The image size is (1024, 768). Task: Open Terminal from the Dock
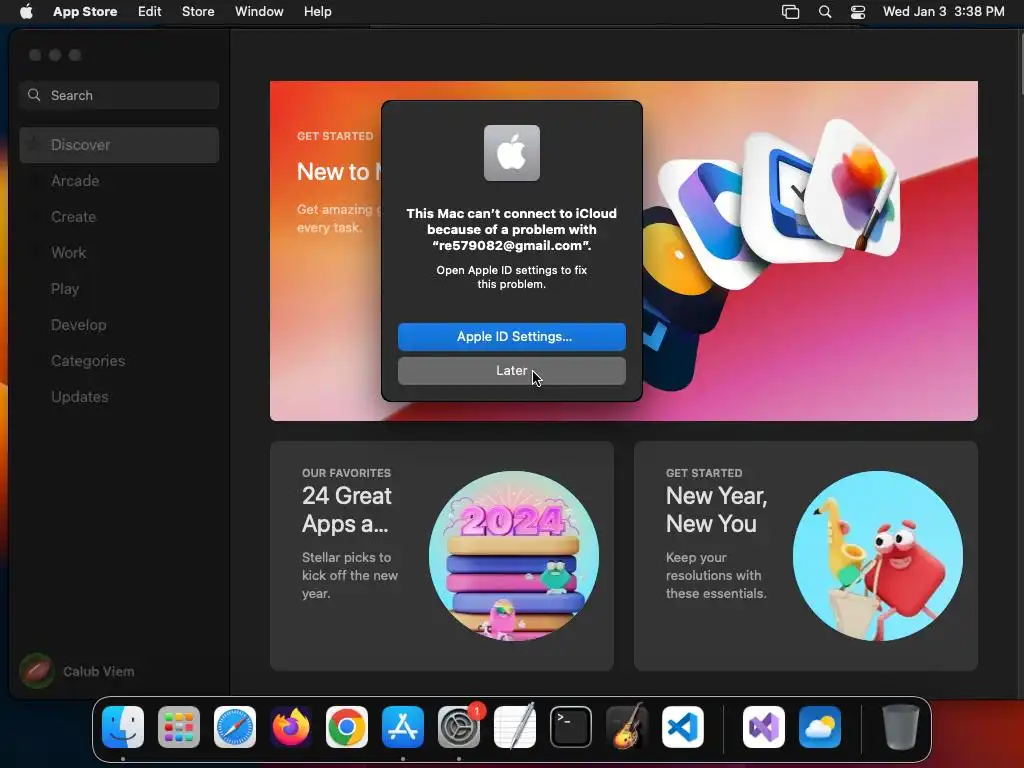[x=571, y=727]
